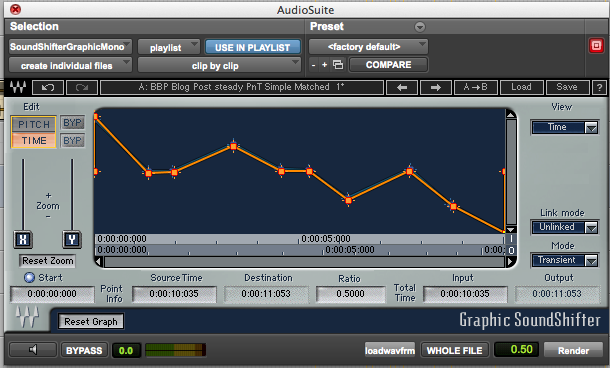Click the Source Time field
Image resolution: width=610 pixels, height=368 pixels.
pyautogui.click(x=174, y=294)
